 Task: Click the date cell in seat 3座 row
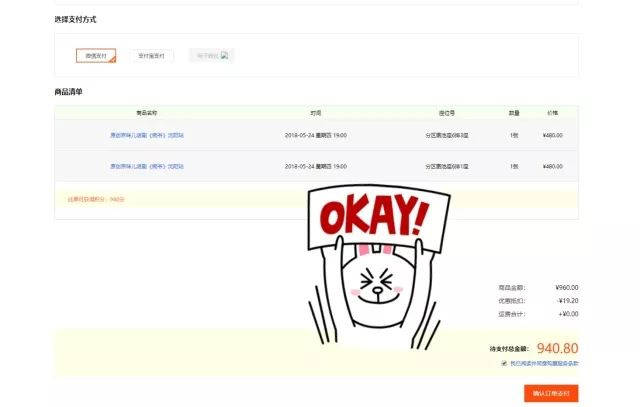pyautogui.click(x=316, y=135)
